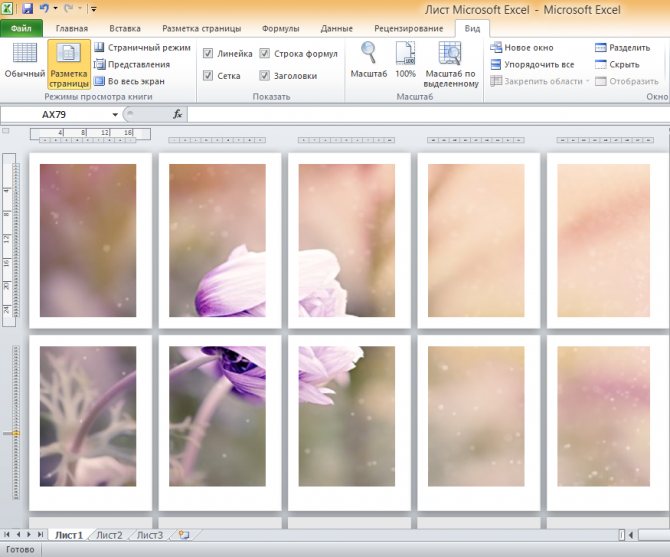The image size is (670, 557).
Task: Click the insert function fx icon
Action: pos(178,115)
